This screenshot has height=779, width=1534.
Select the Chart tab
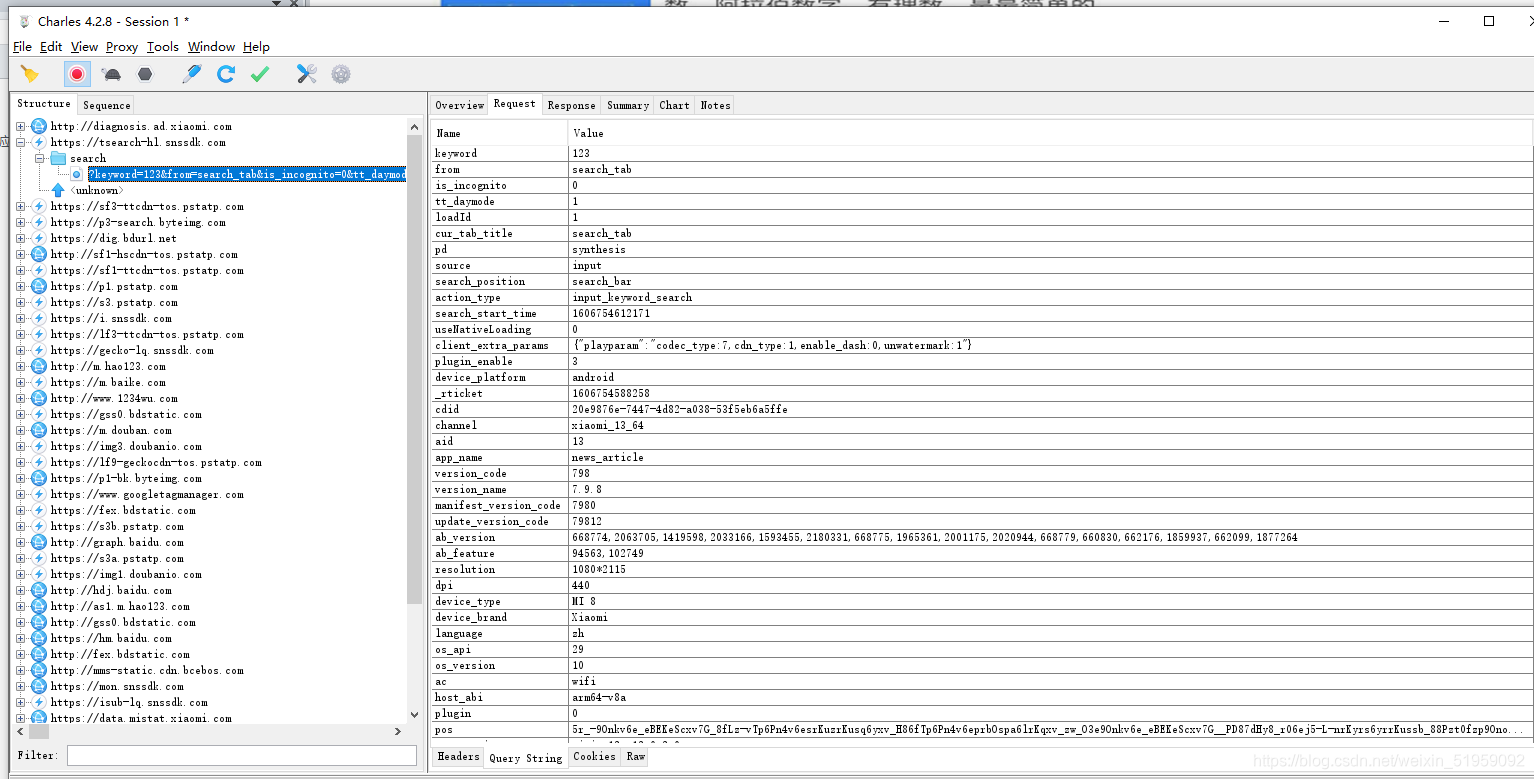(674, 105)
